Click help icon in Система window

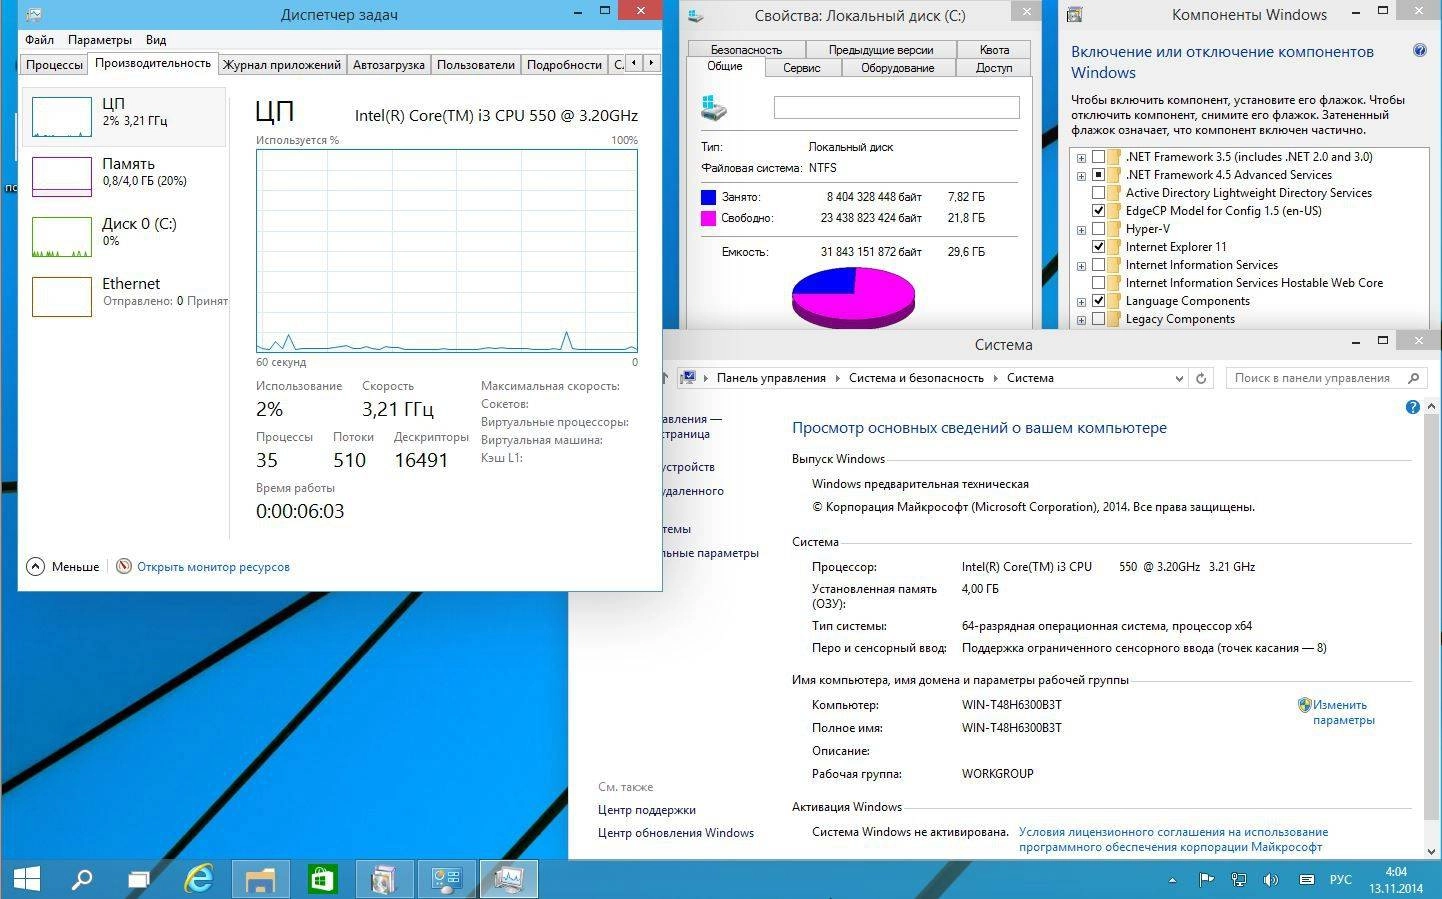[x=1412, y=407]
